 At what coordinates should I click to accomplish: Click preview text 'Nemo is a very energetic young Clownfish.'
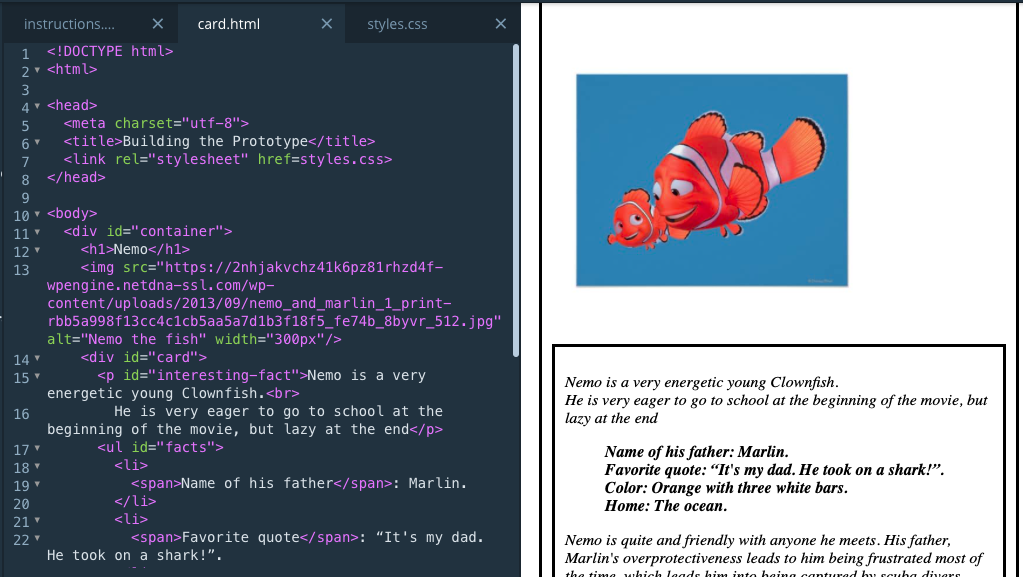click(x=701, y=382)
